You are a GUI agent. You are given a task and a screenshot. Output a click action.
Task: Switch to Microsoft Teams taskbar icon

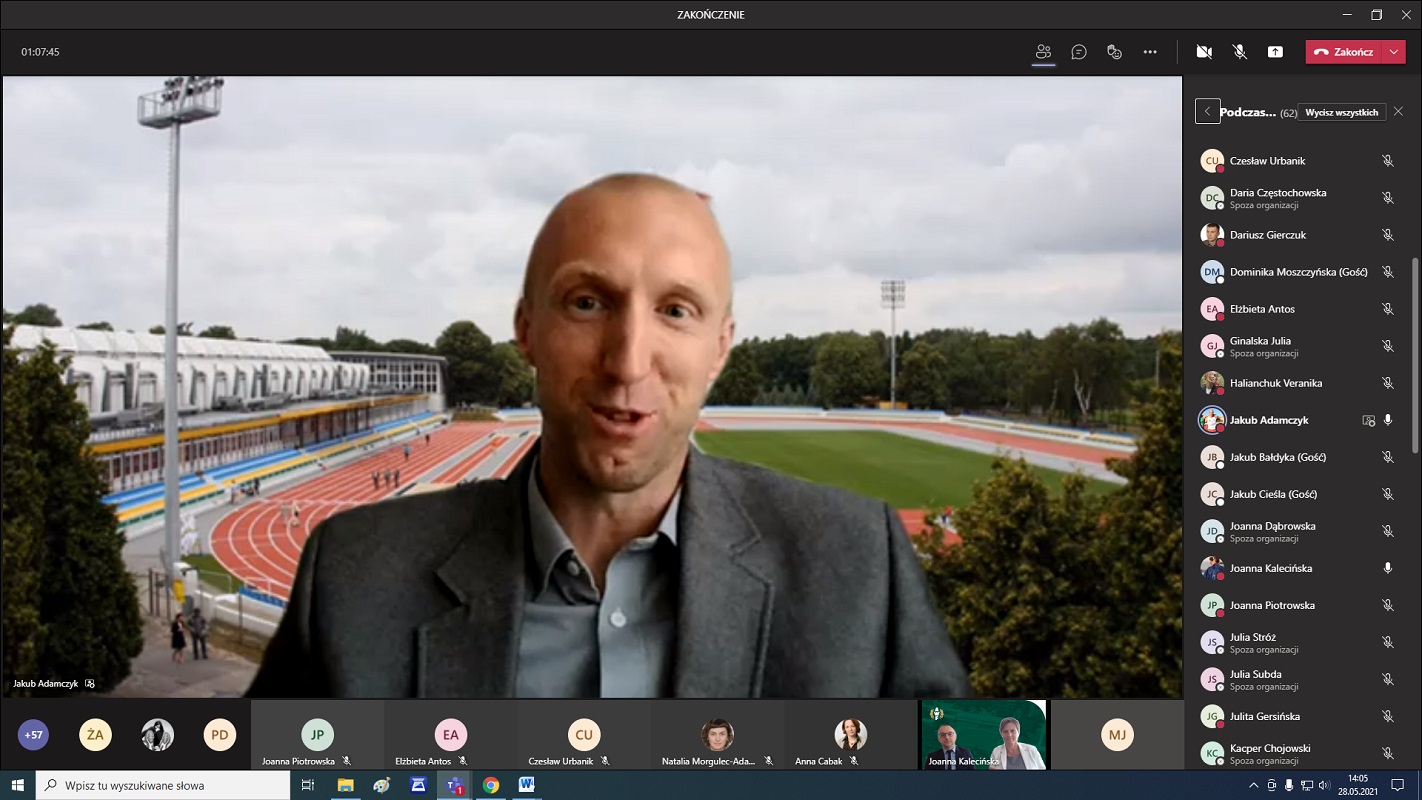pos(454,785)
